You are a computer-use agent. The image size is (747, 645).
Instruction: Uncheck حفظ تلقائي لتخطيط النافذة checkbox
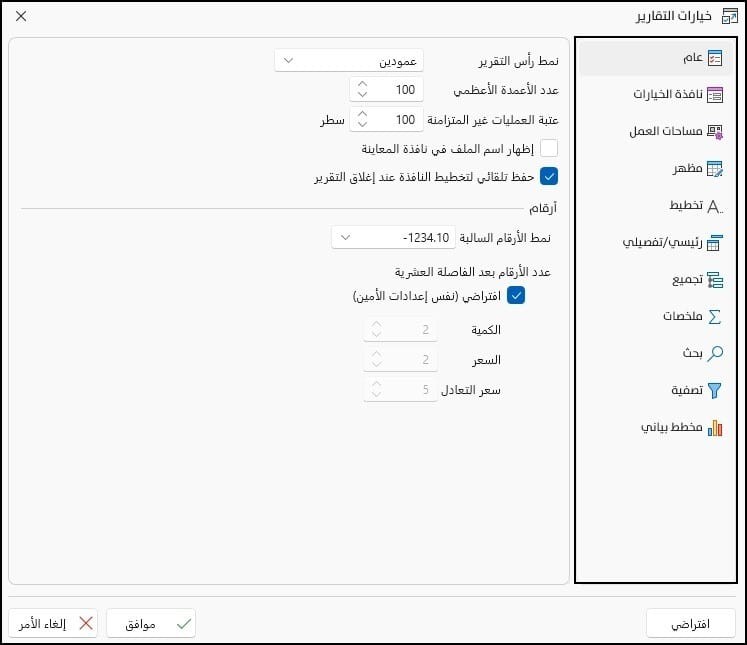(x=549, y=177)
